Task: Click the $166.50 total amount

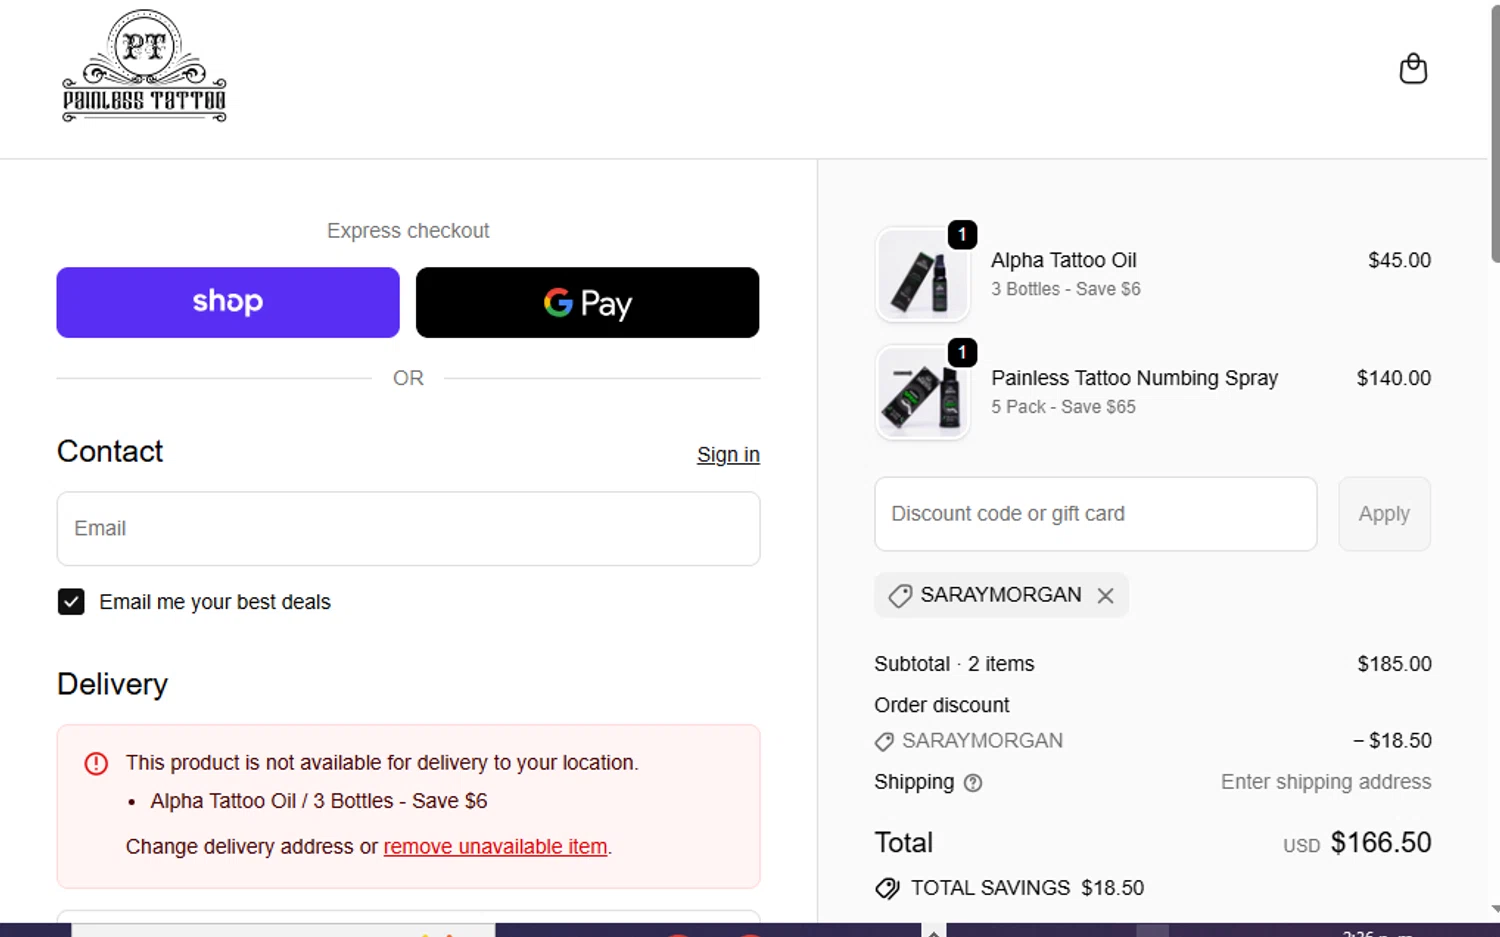Action: click(1381, 843)
